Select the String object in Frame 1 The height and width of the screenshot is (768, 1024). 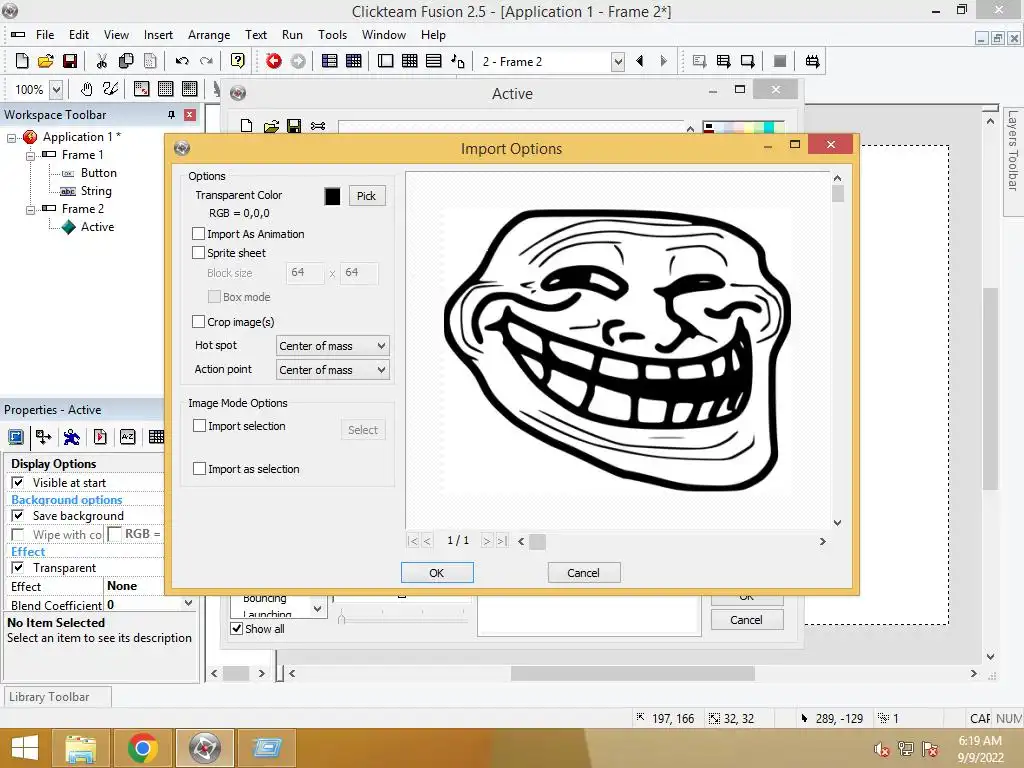(x=86, y=191)
